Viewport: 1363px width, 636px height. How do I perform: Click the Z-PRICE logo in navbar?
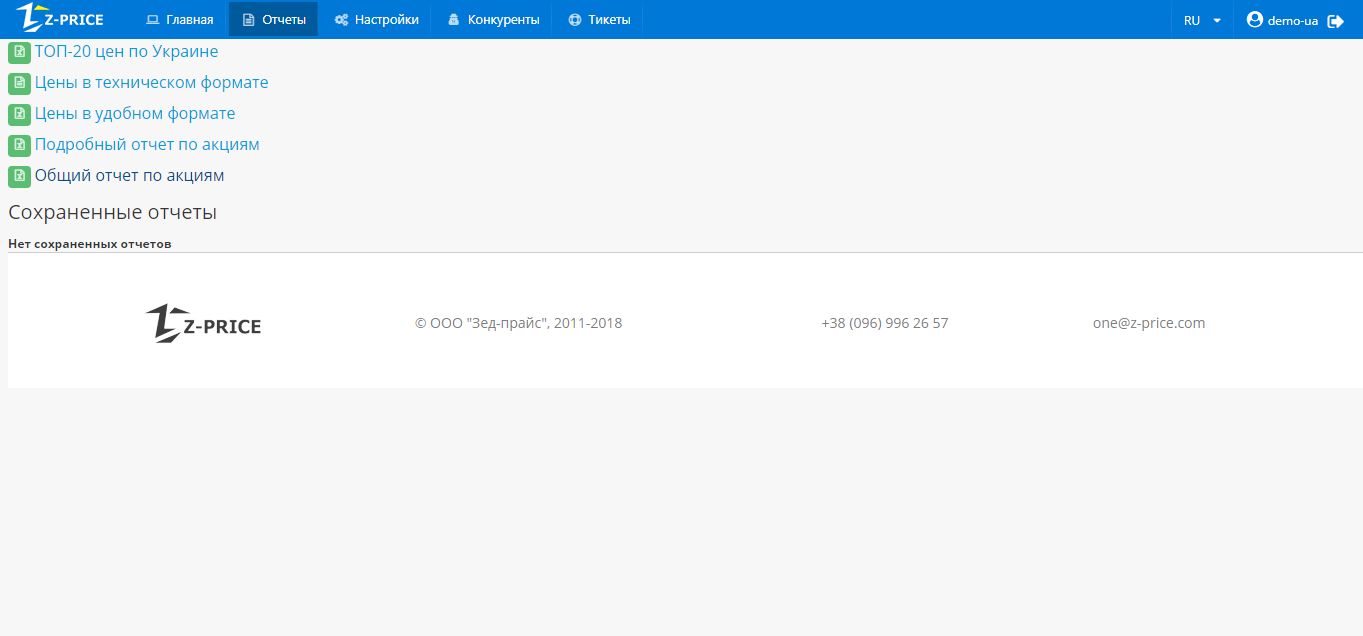click(x=59, y=18)
